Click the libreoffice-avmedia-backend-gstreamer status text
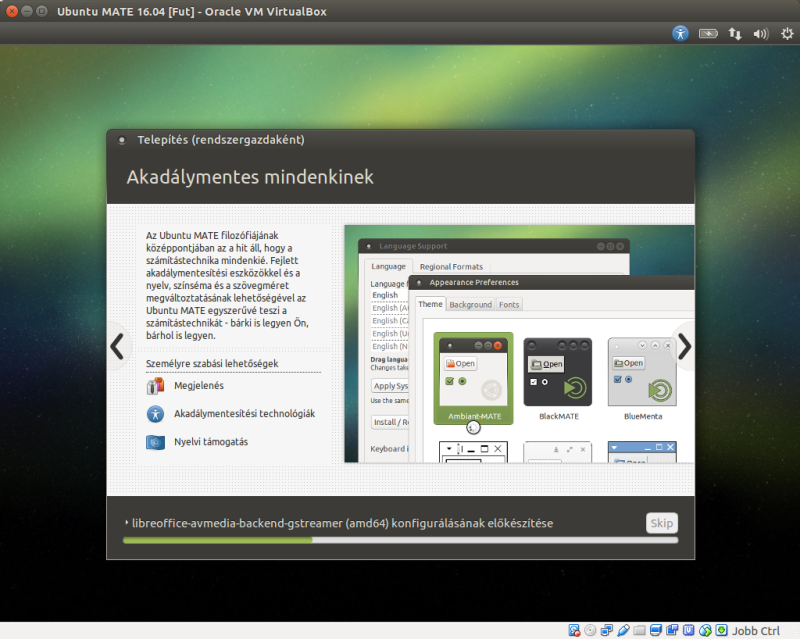Screen dimensions: 800x639 pyautogui.click(x=342, y=523)
